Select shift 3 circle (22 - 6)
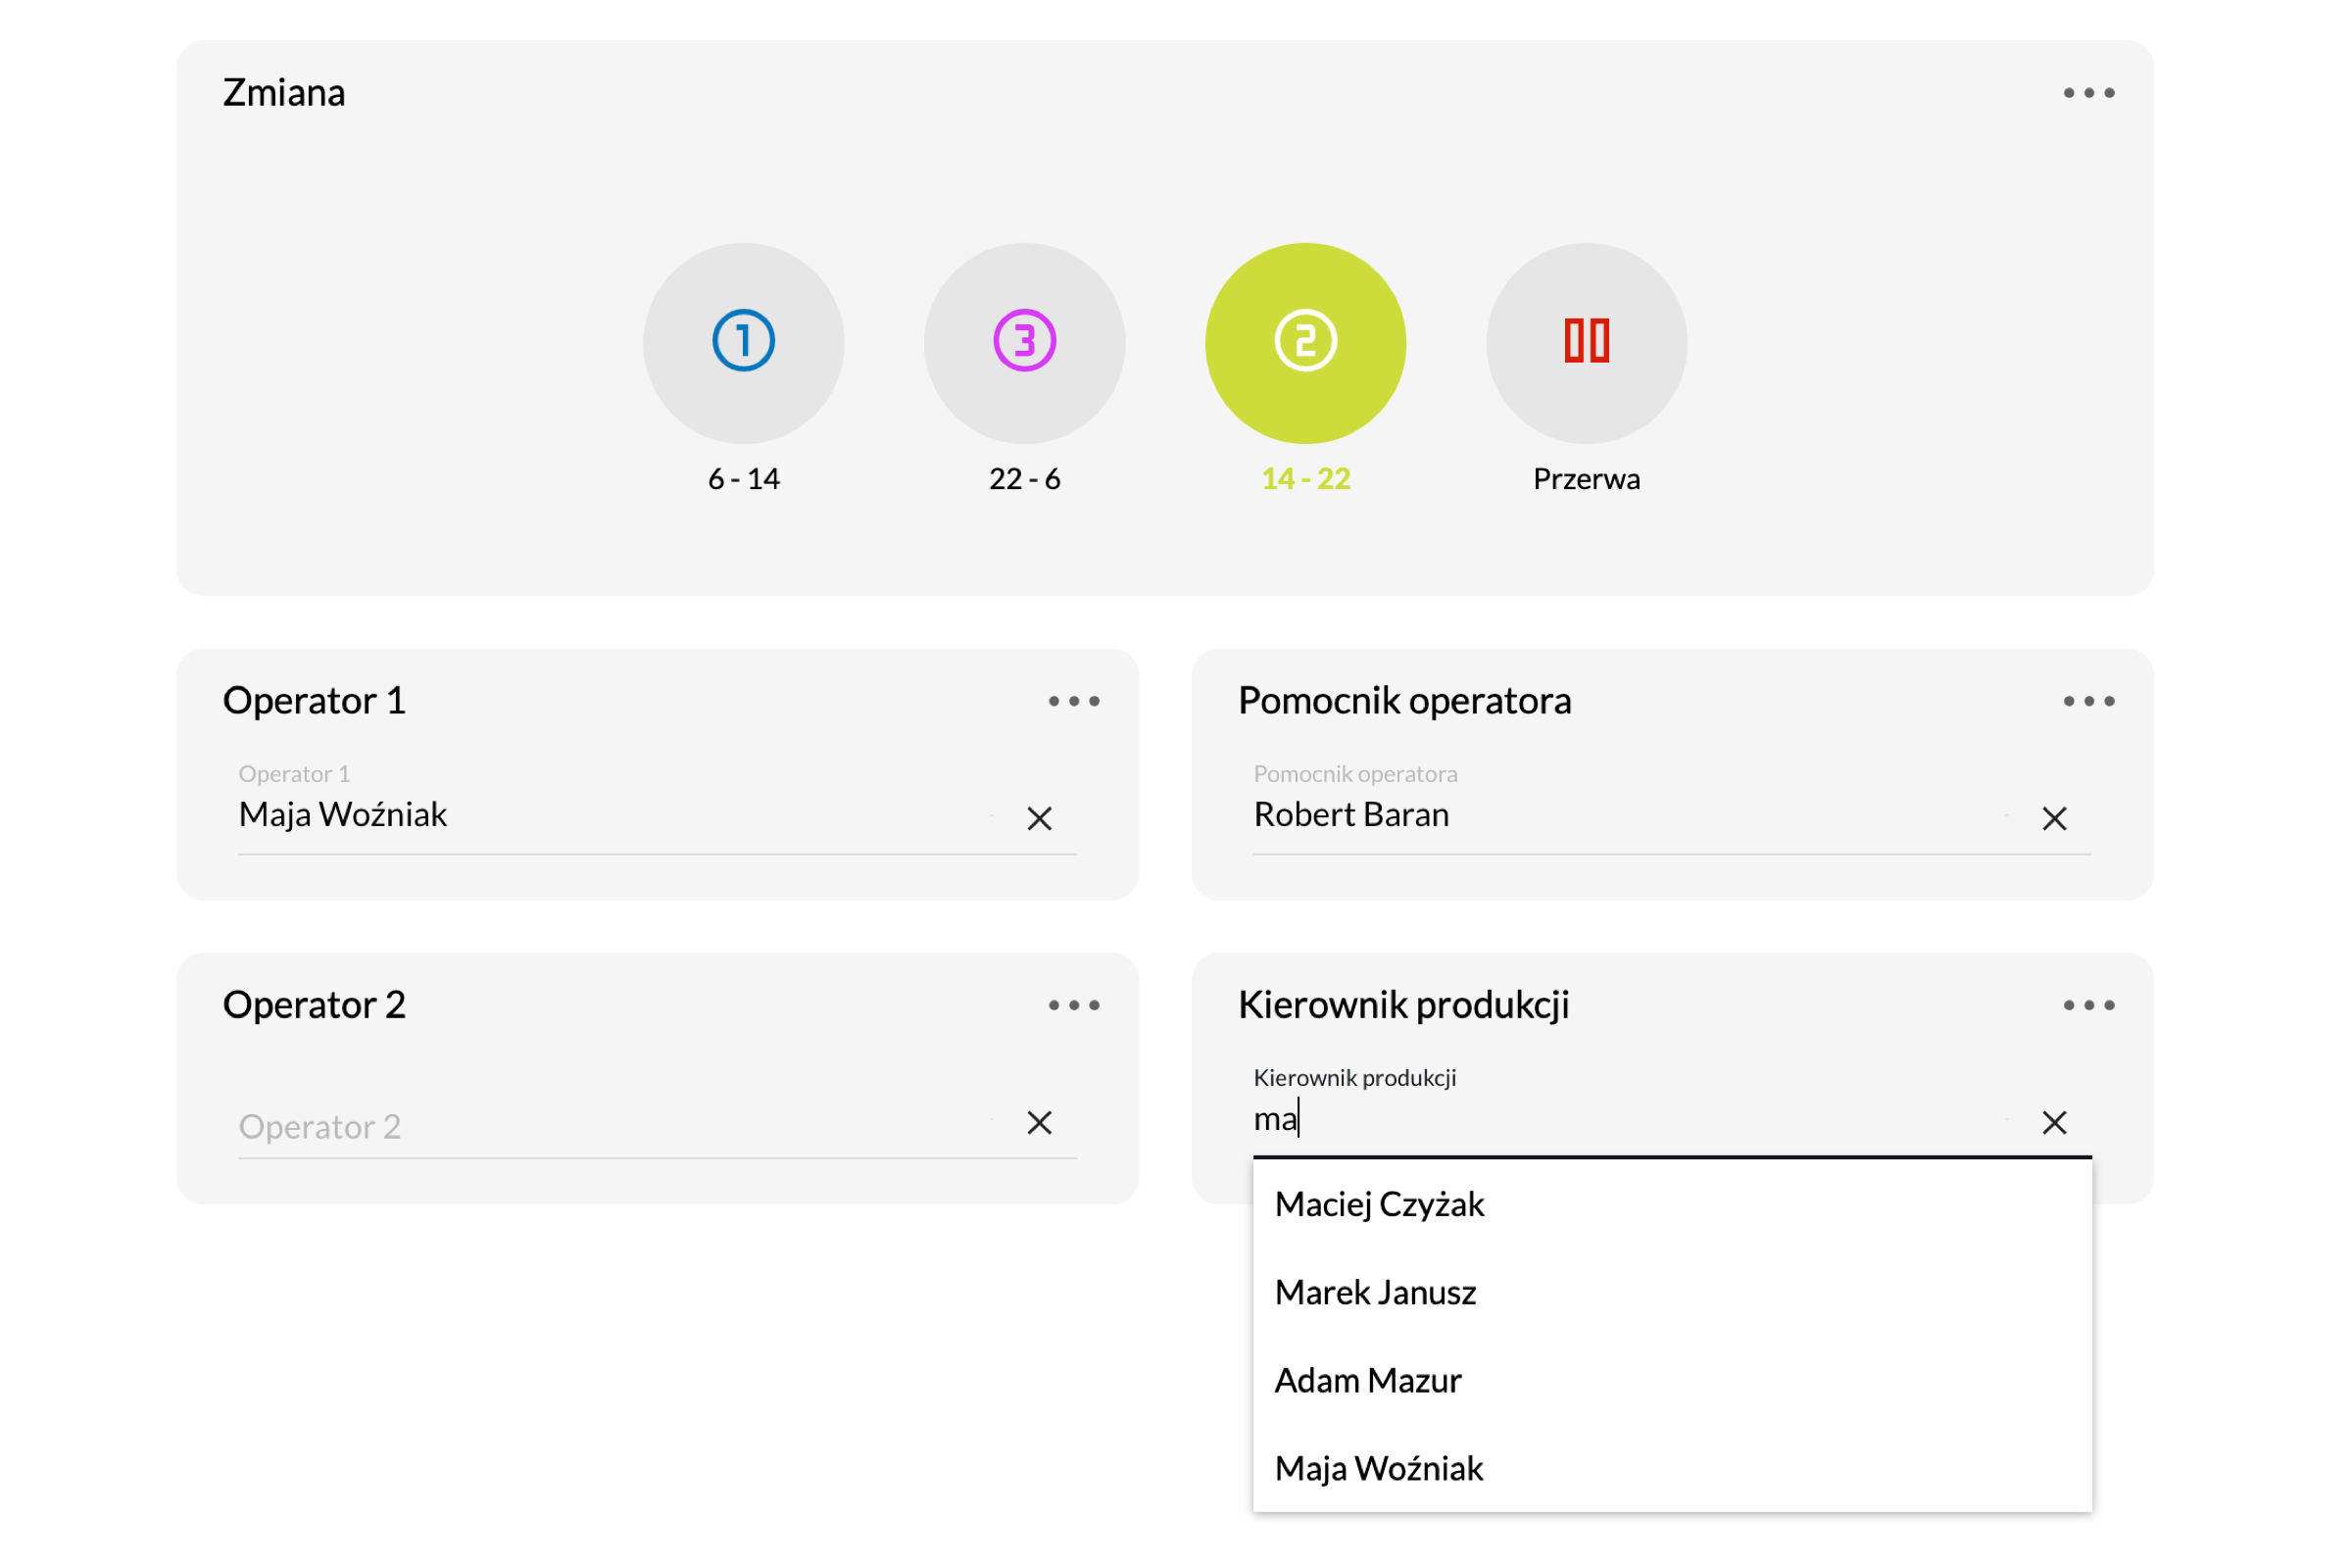 point(1024,343)
